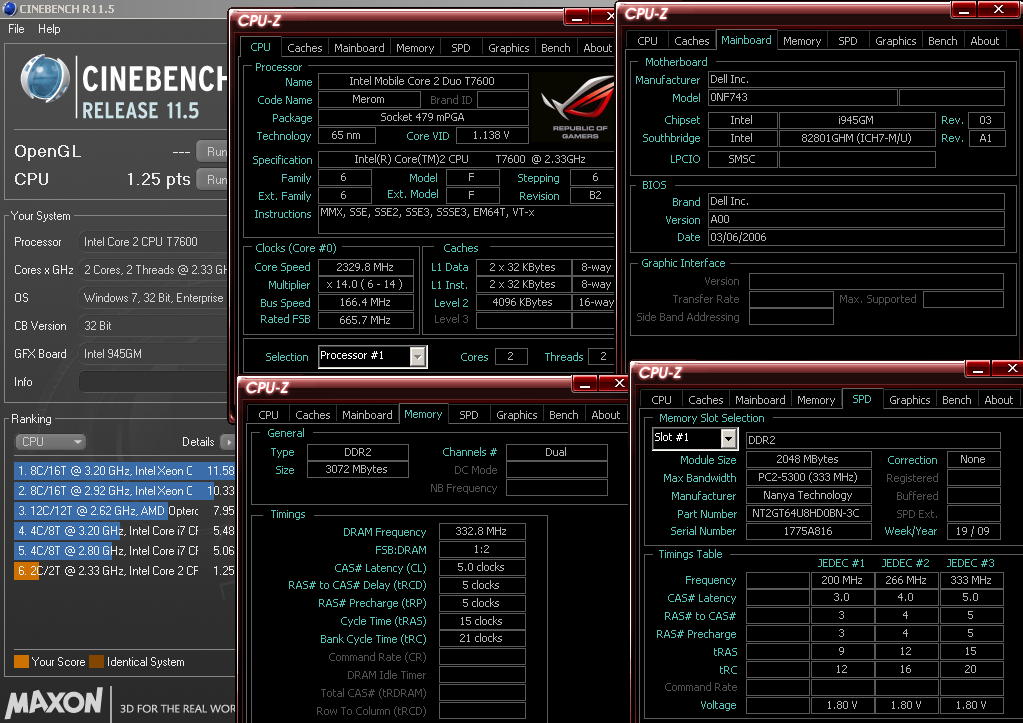Open the CPU ranking type dropdown
This screenshot has width=1023, height=723.
coord(51,442)
